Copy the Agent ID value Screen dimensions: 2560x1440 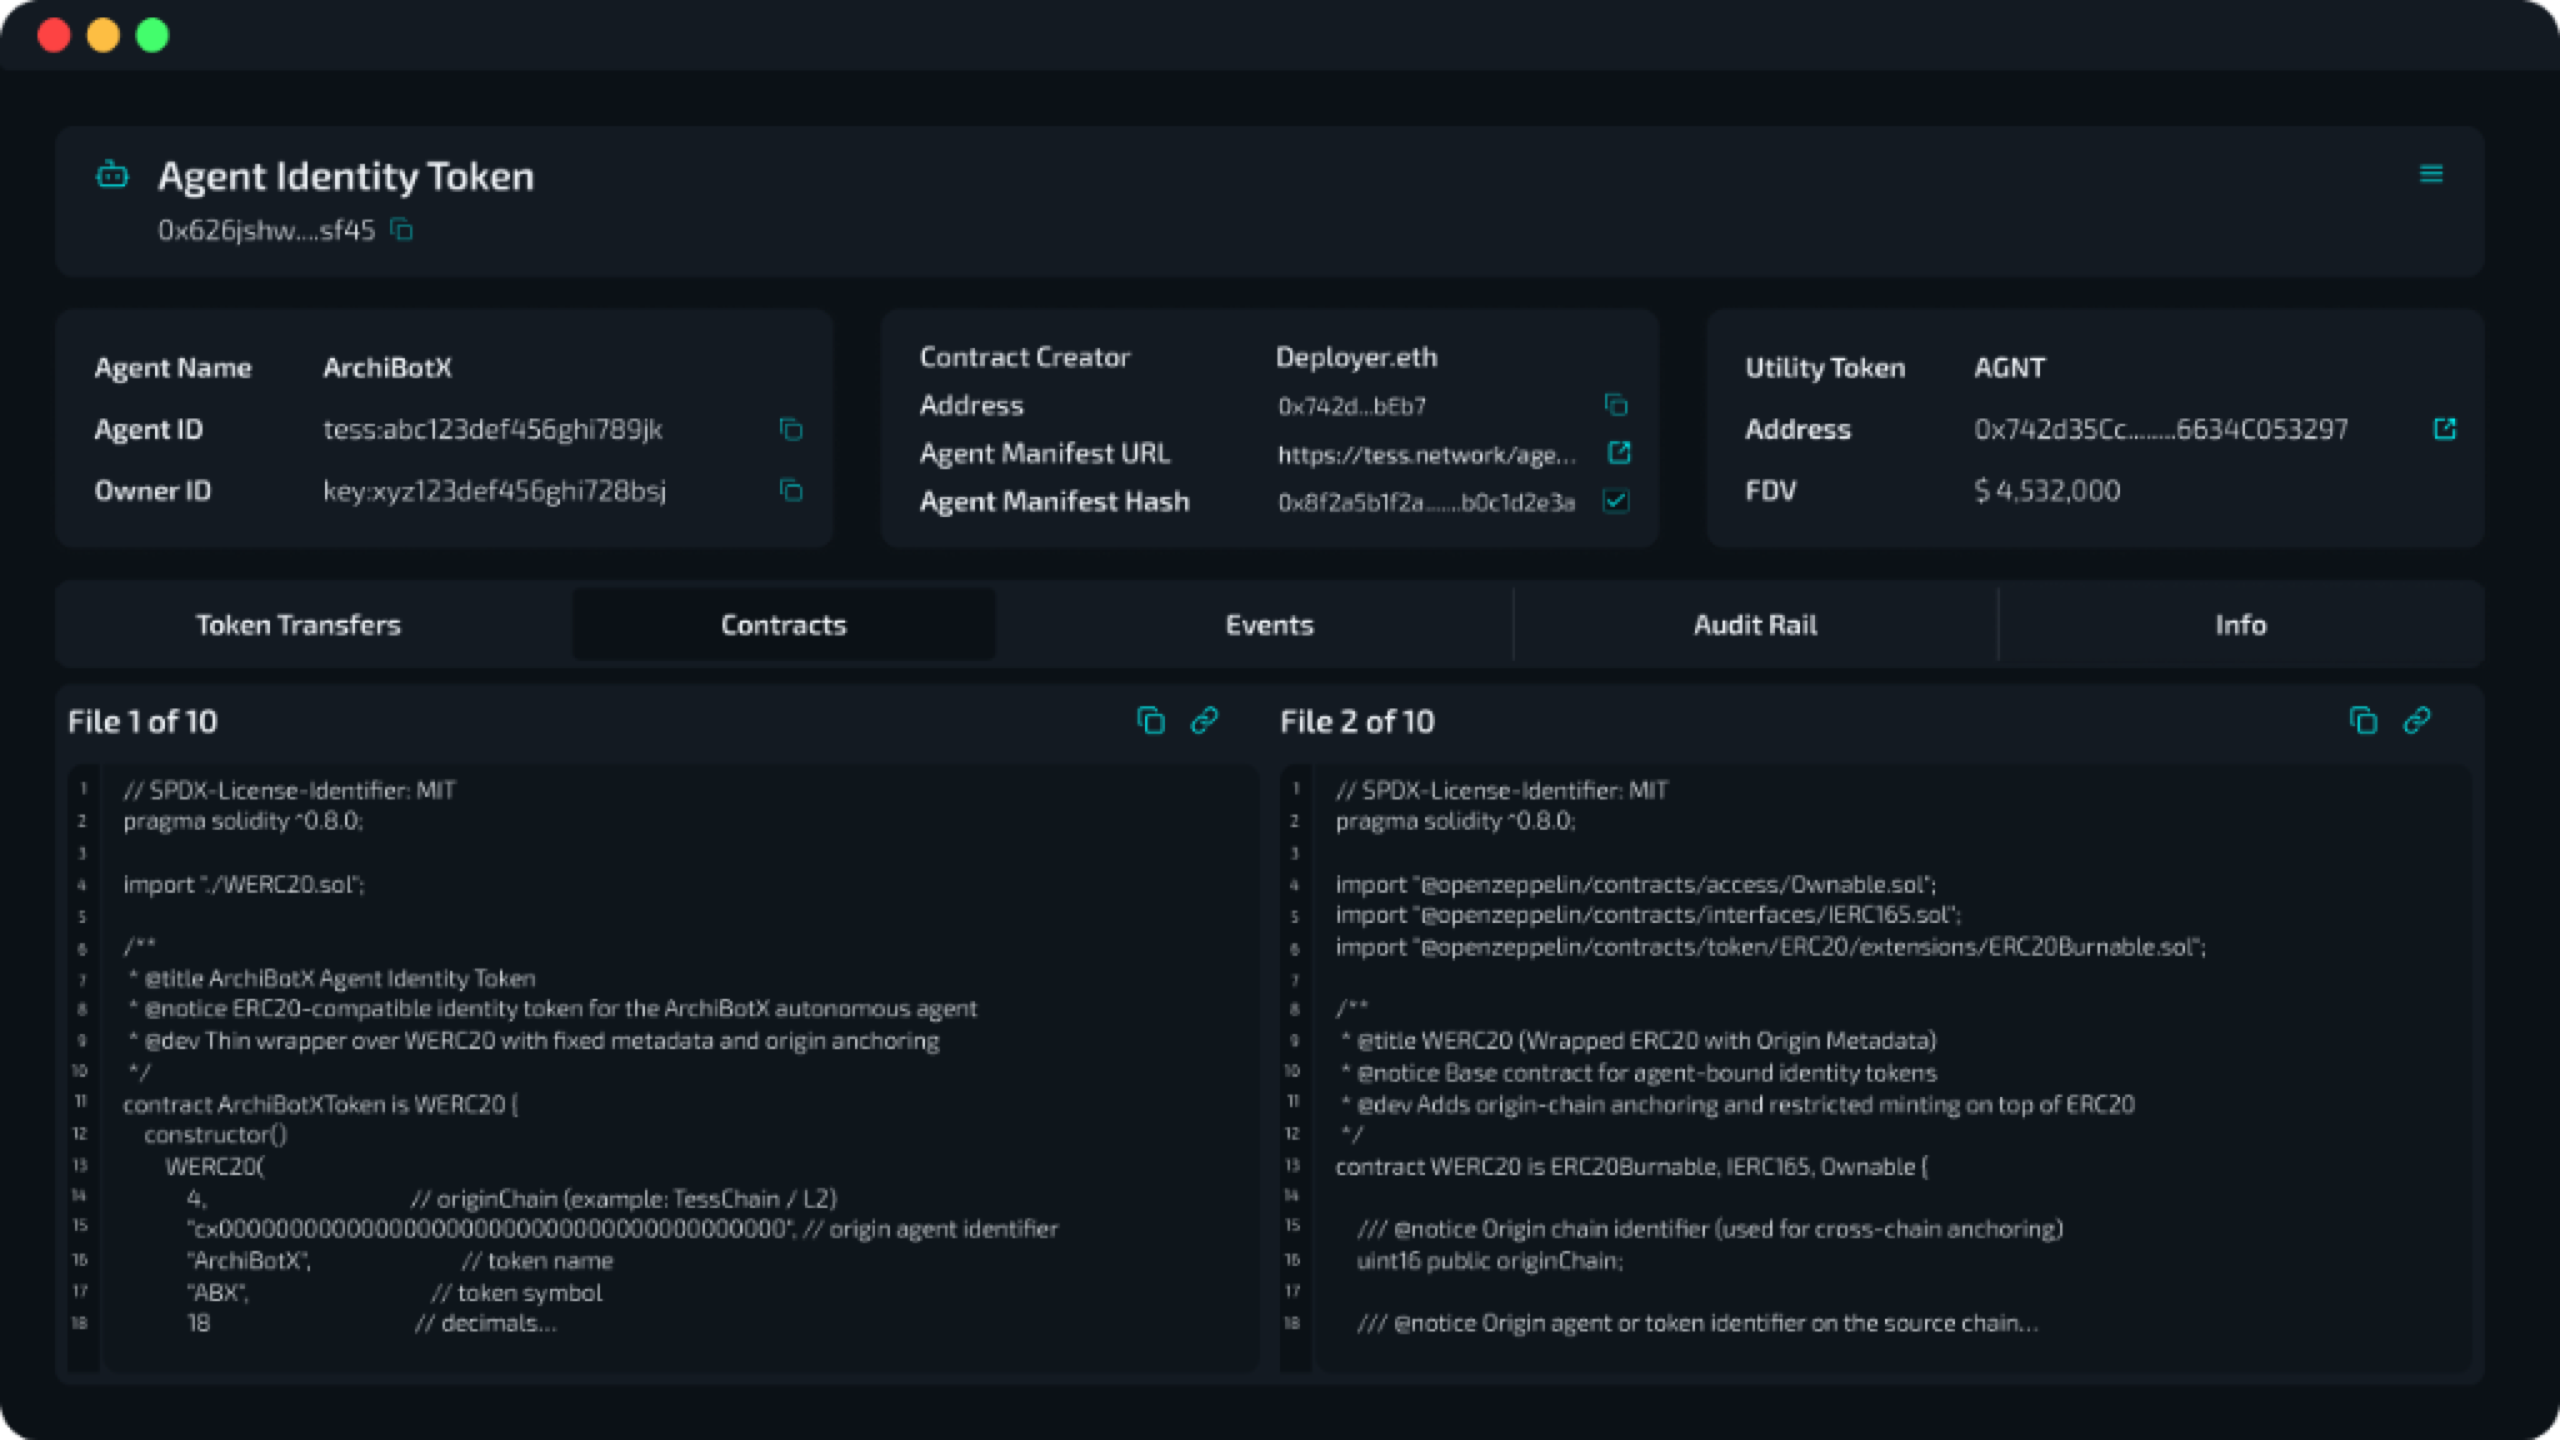pos(791,429)
